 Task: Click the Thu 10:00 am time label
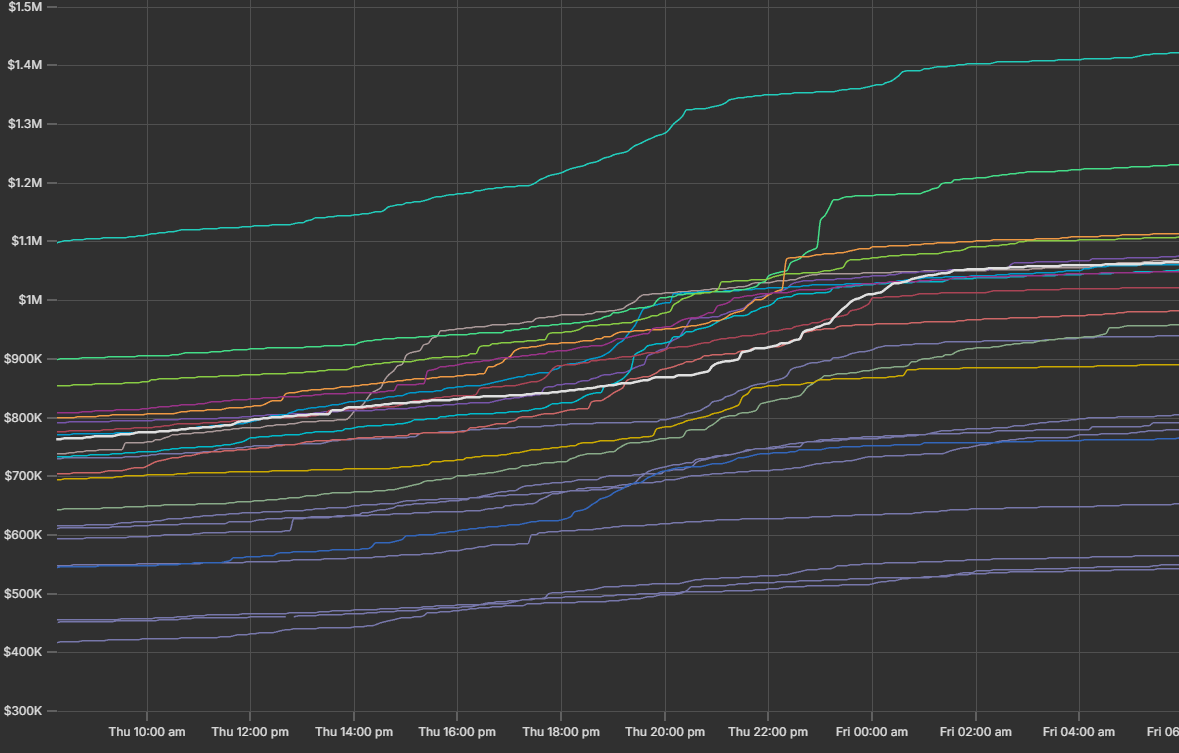click(147, 732)
